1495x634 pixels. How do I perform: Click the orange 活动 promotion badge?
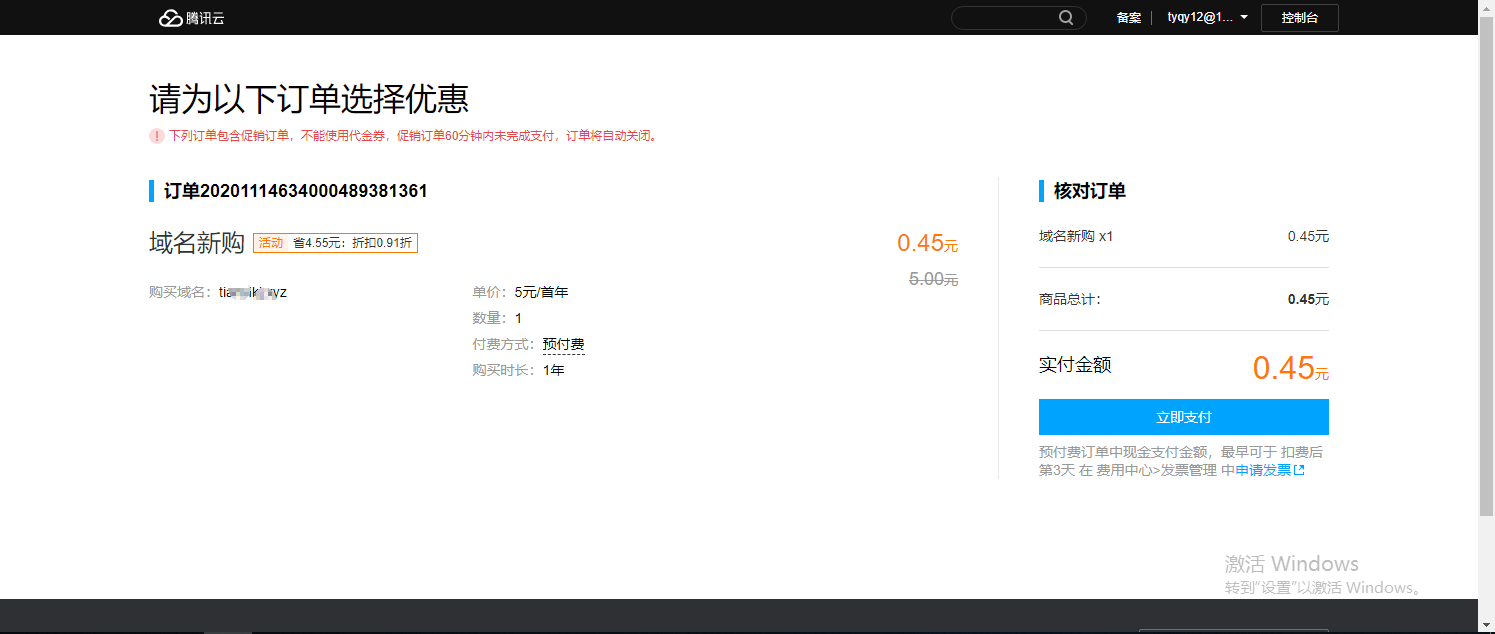click(271, 242)
